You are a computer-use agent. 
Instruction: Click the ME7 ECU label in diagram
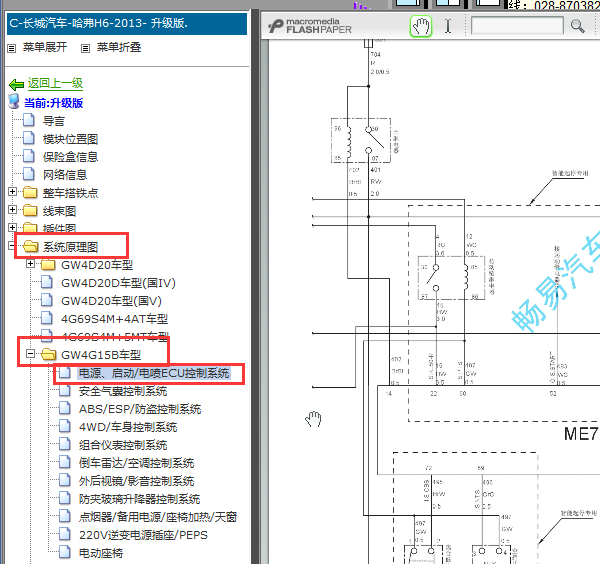(581, 434)
